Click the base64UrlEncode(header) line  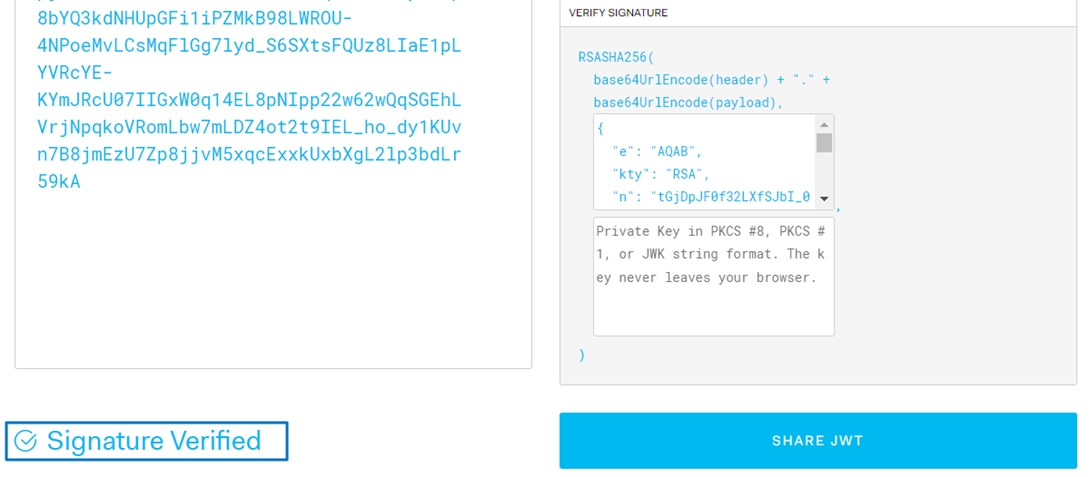pyautogui.click(x=711, y=80)
